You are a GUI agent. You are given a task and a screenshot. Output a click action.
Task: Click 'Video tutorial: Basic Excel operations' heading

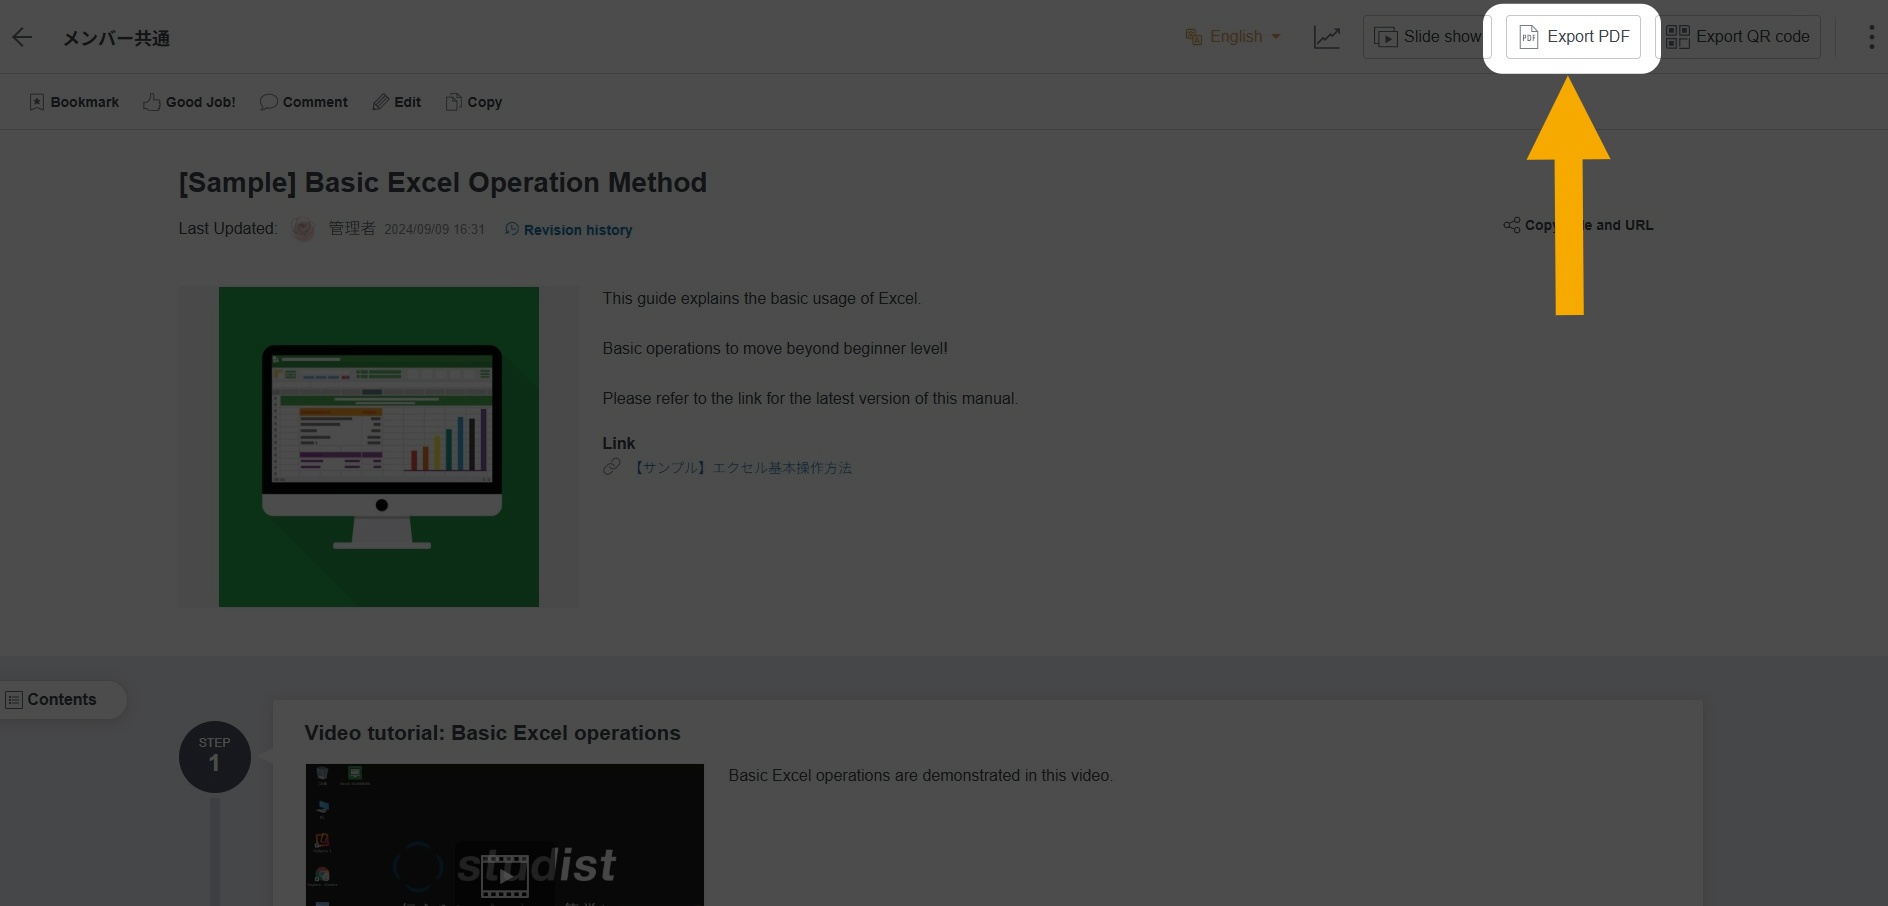click(492, 733)
